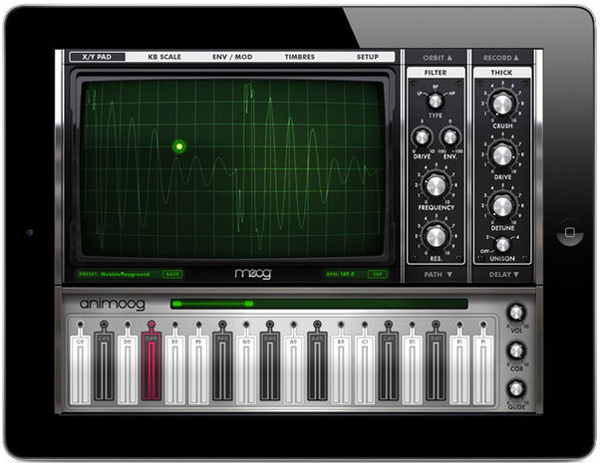The image size is (600, 463).
Task: Open the ENV / MOD tab
Action: tap(232, 57)
